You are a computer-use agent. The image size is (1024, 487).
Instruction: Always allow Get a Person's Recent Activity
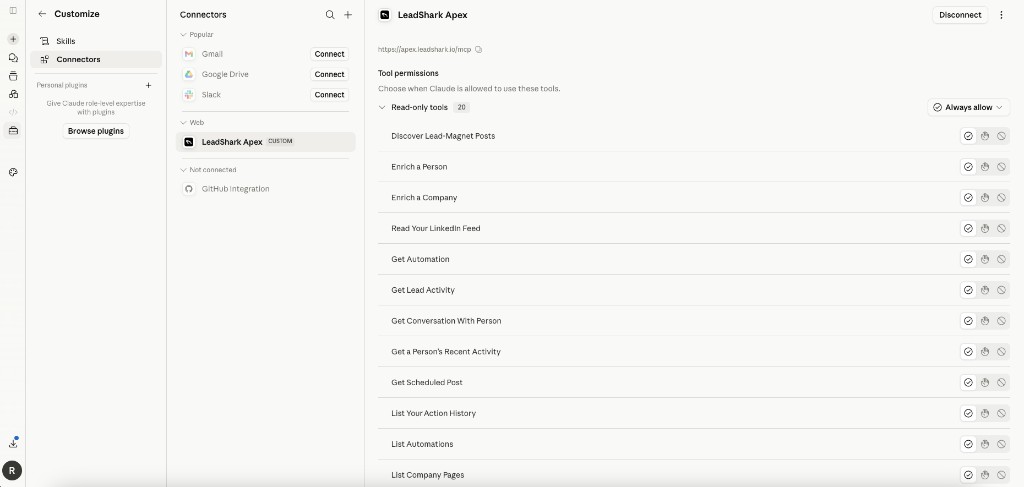(x=968, y=351)
